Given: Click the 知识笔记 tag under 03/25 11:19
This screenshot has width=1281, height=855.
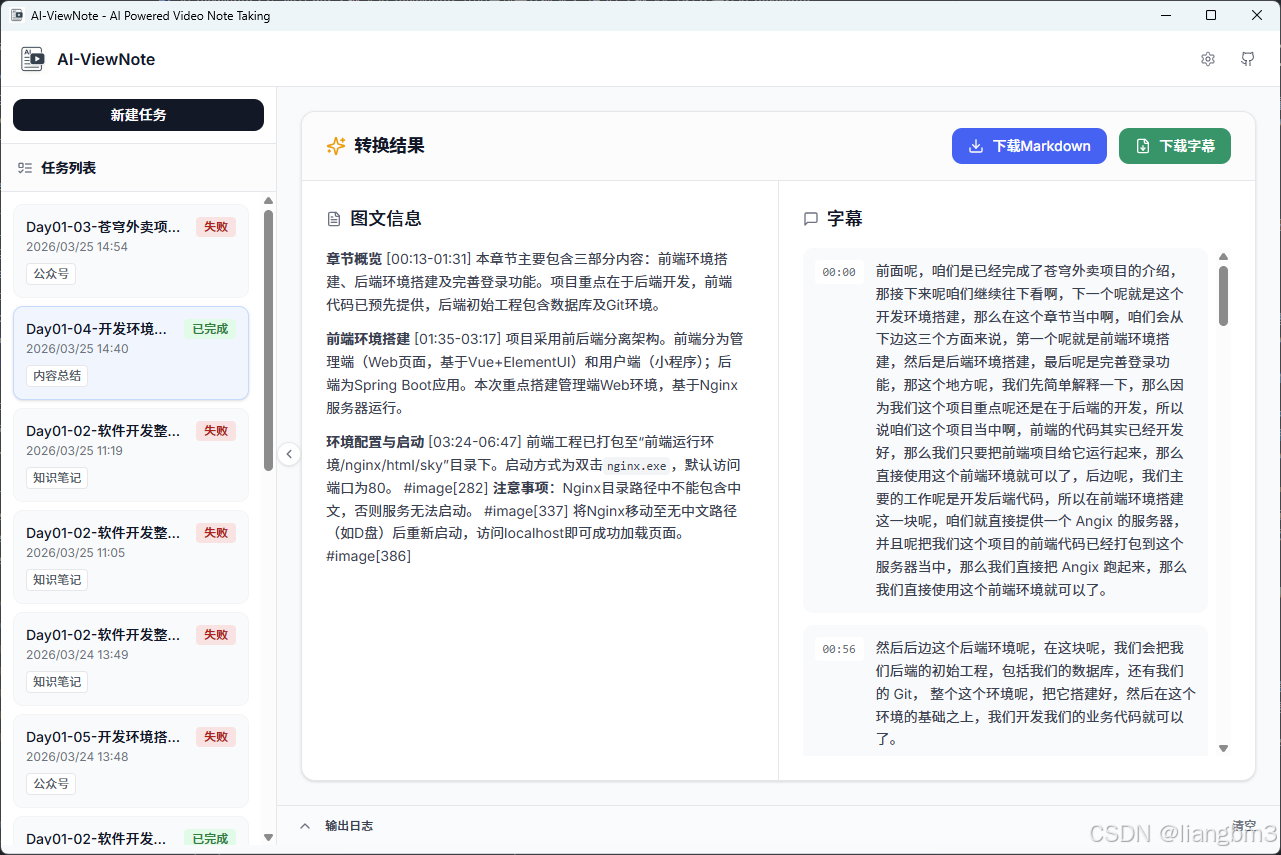Looking at the screenshot, I should point(57,478).
